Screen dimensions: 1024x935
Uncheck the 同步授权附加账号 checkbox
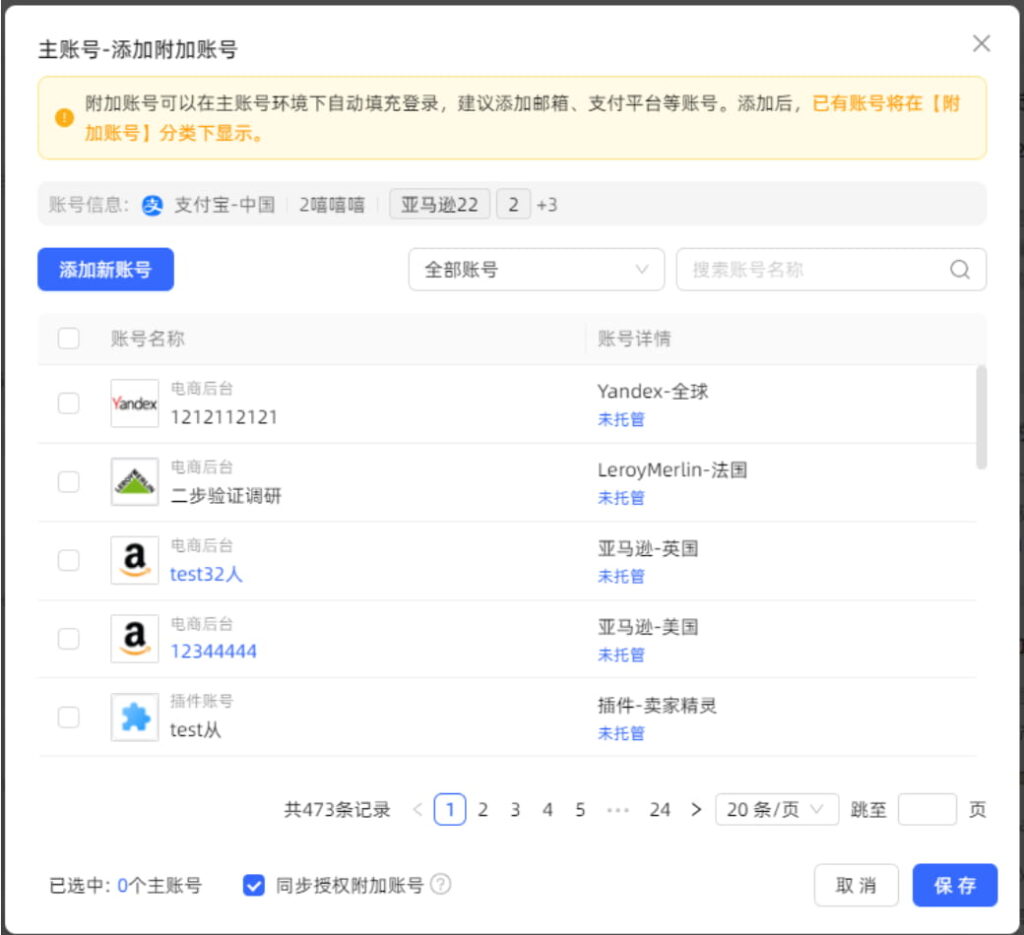click(254, 885)
